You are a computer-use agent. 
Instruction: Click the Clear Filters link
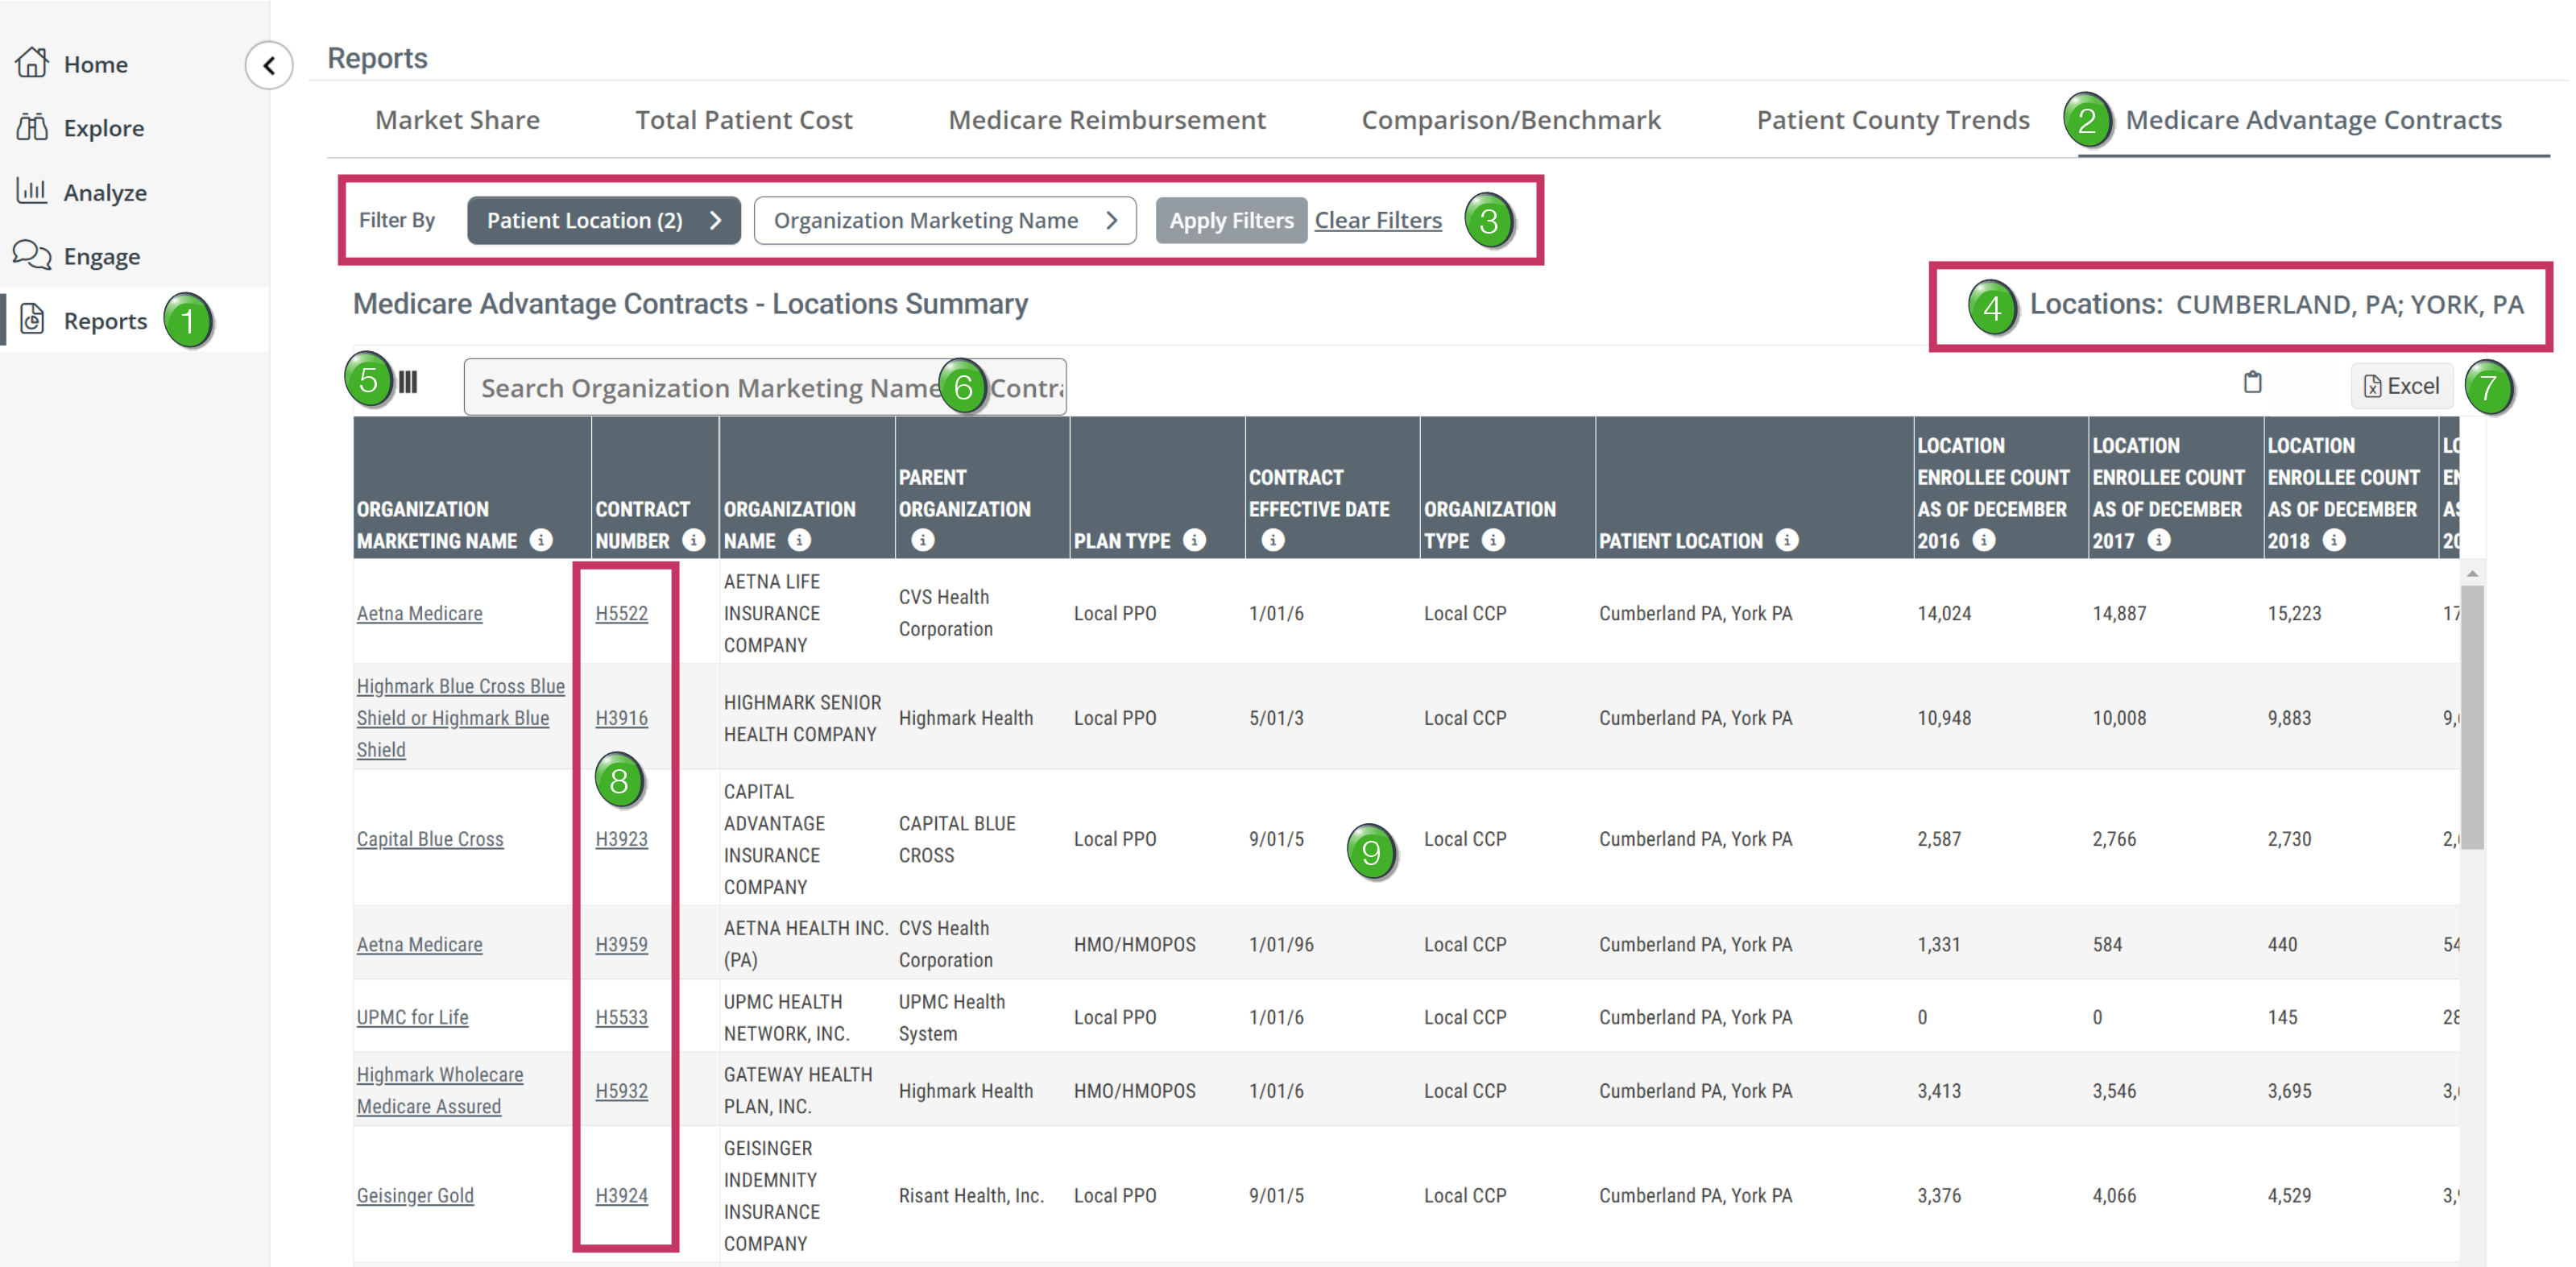coord(1378,220)
